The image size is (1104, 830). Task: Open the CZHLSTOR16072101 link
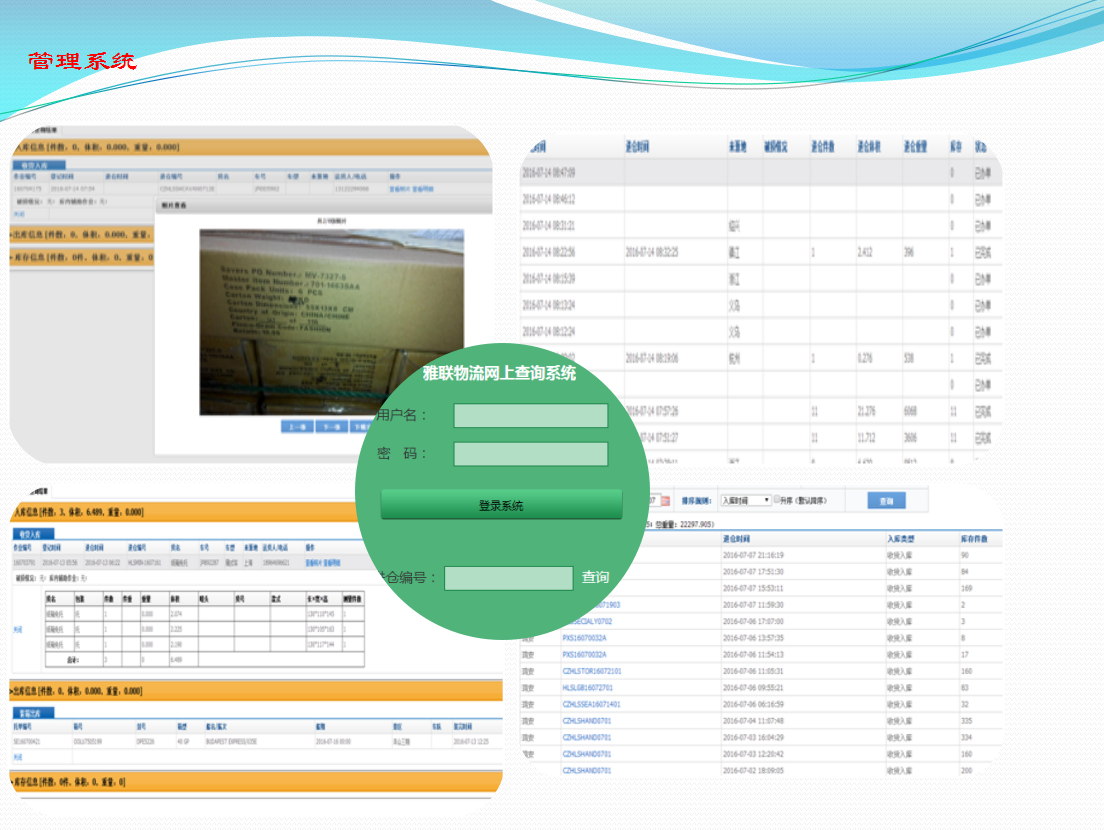[591, 671]
